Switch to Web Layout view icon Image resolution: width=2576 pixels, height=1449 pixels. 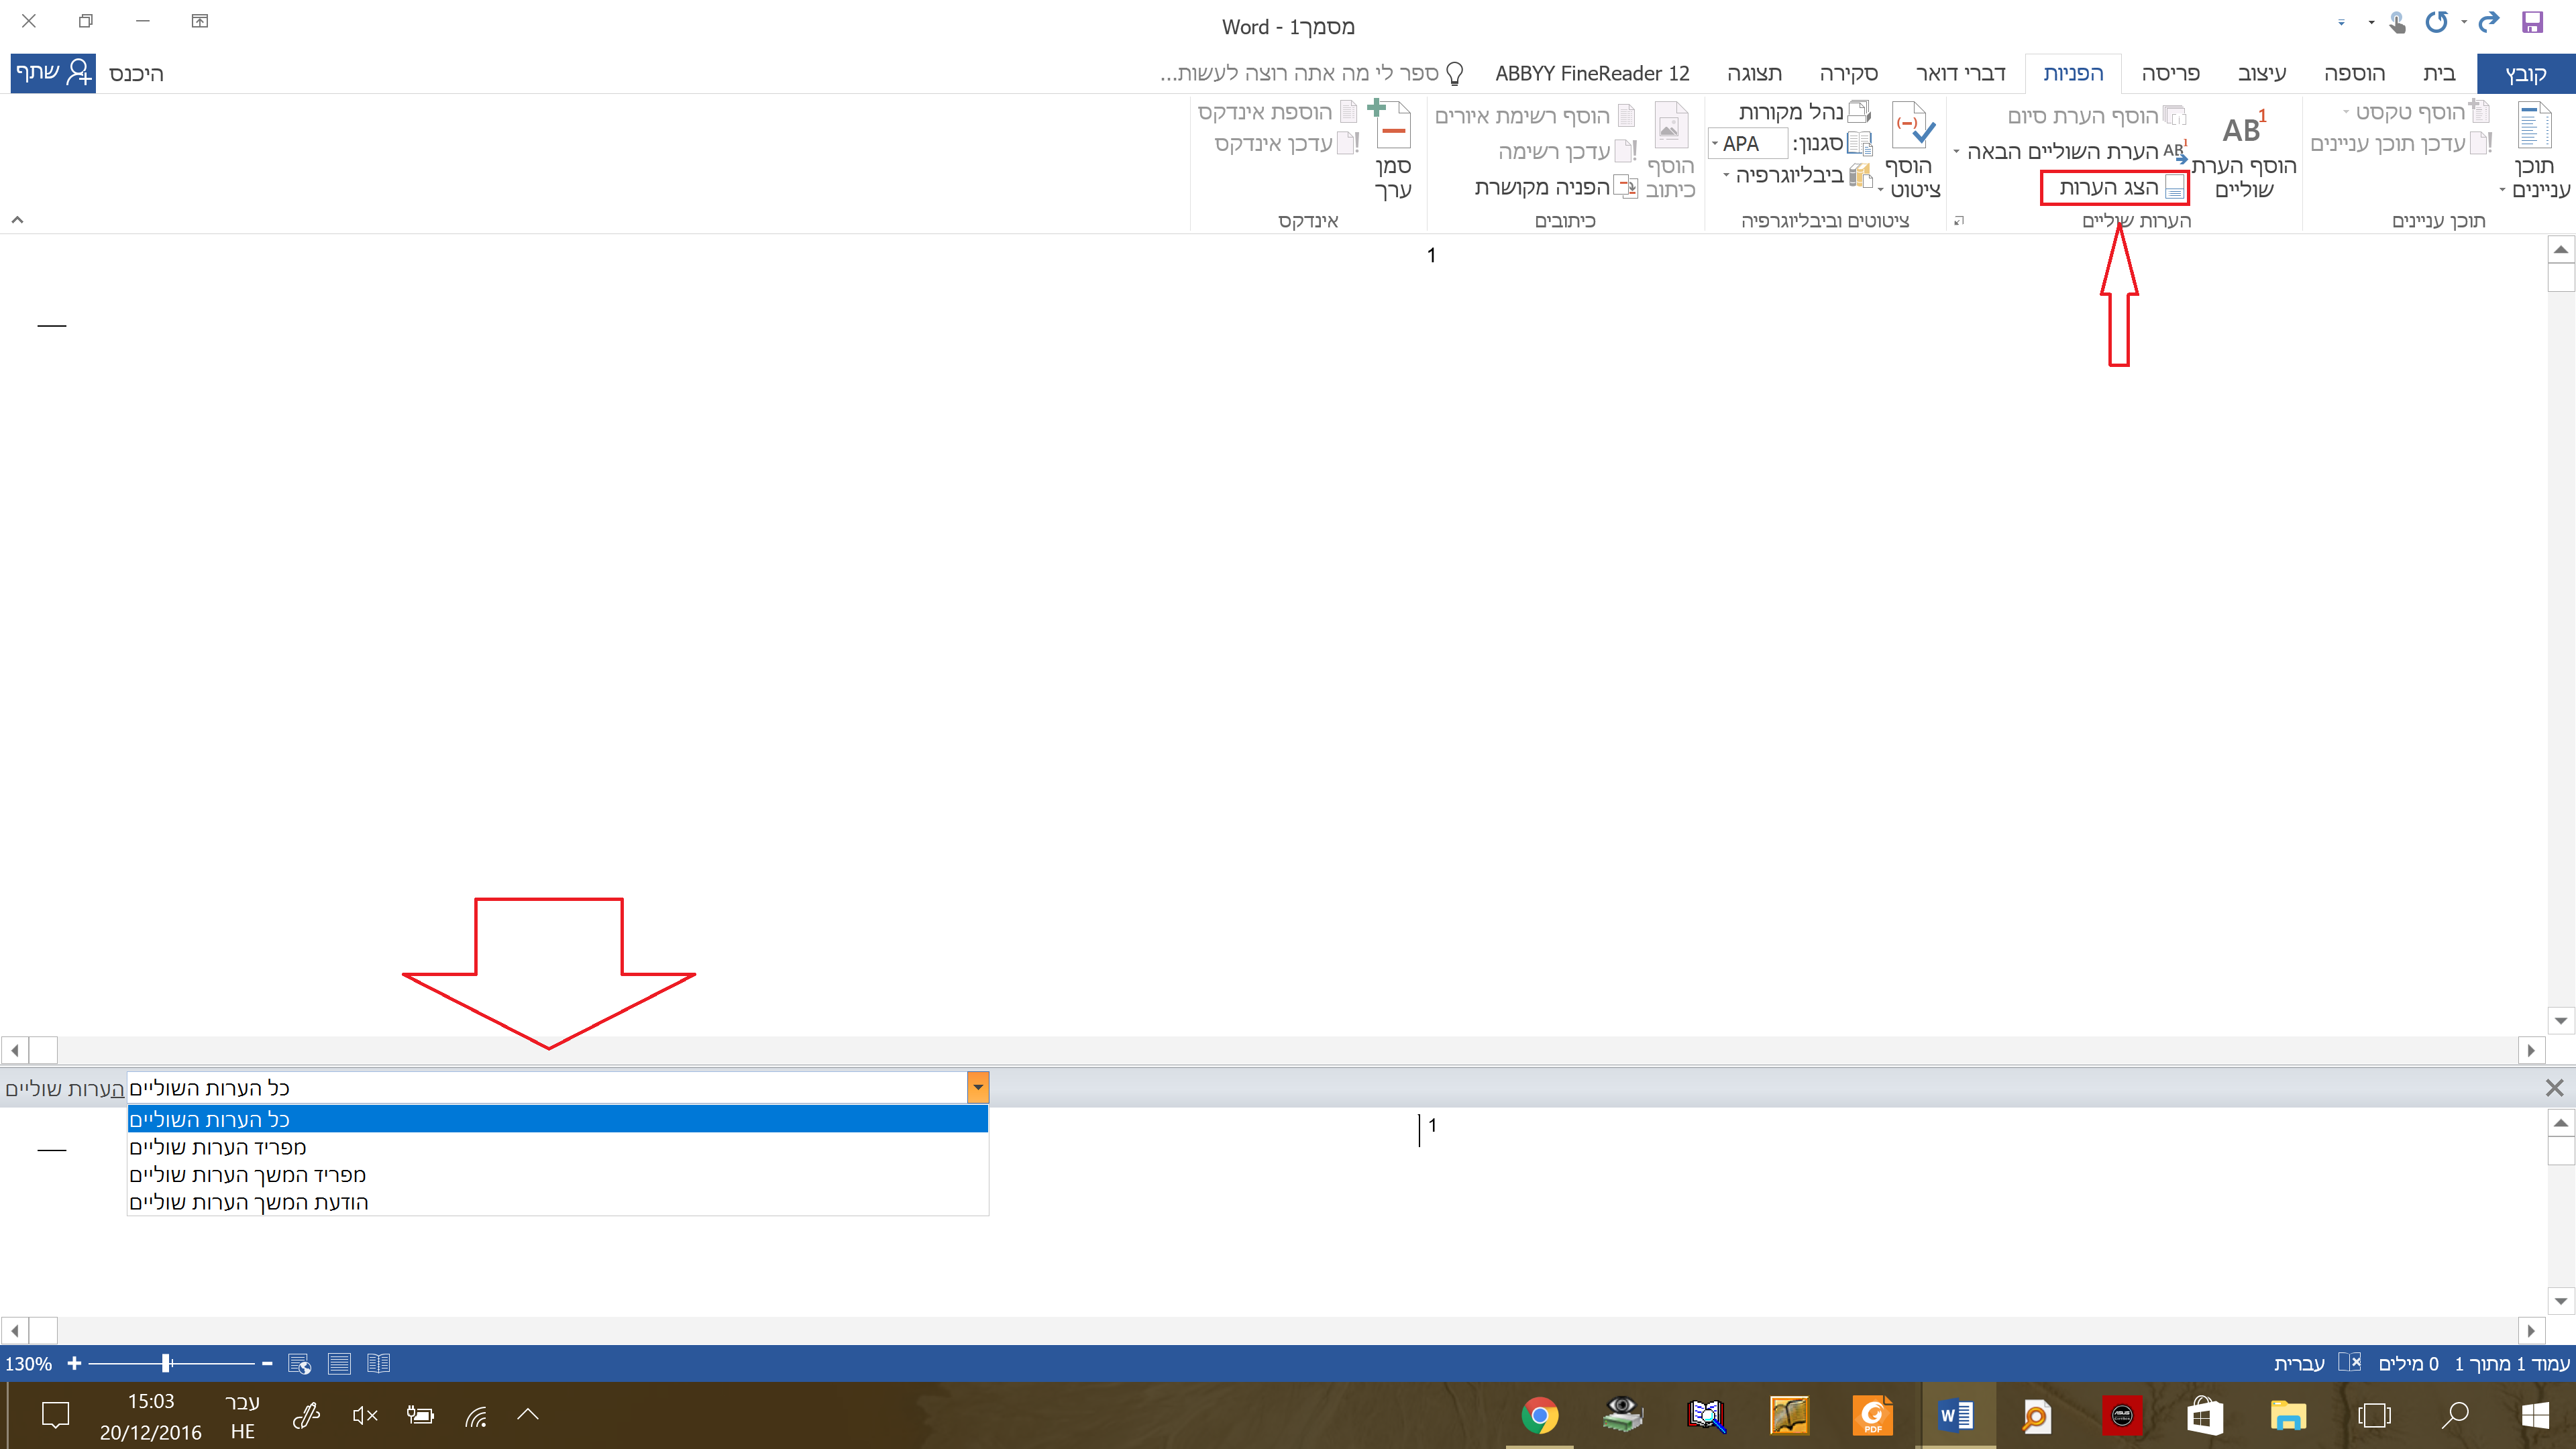click(299, 1363)
